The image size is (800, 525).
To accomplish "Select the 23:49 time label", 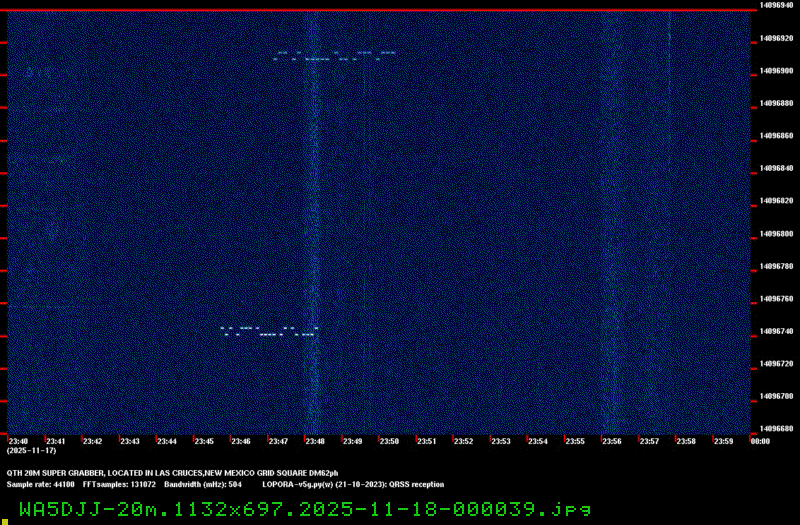I will tap(353, 441).
